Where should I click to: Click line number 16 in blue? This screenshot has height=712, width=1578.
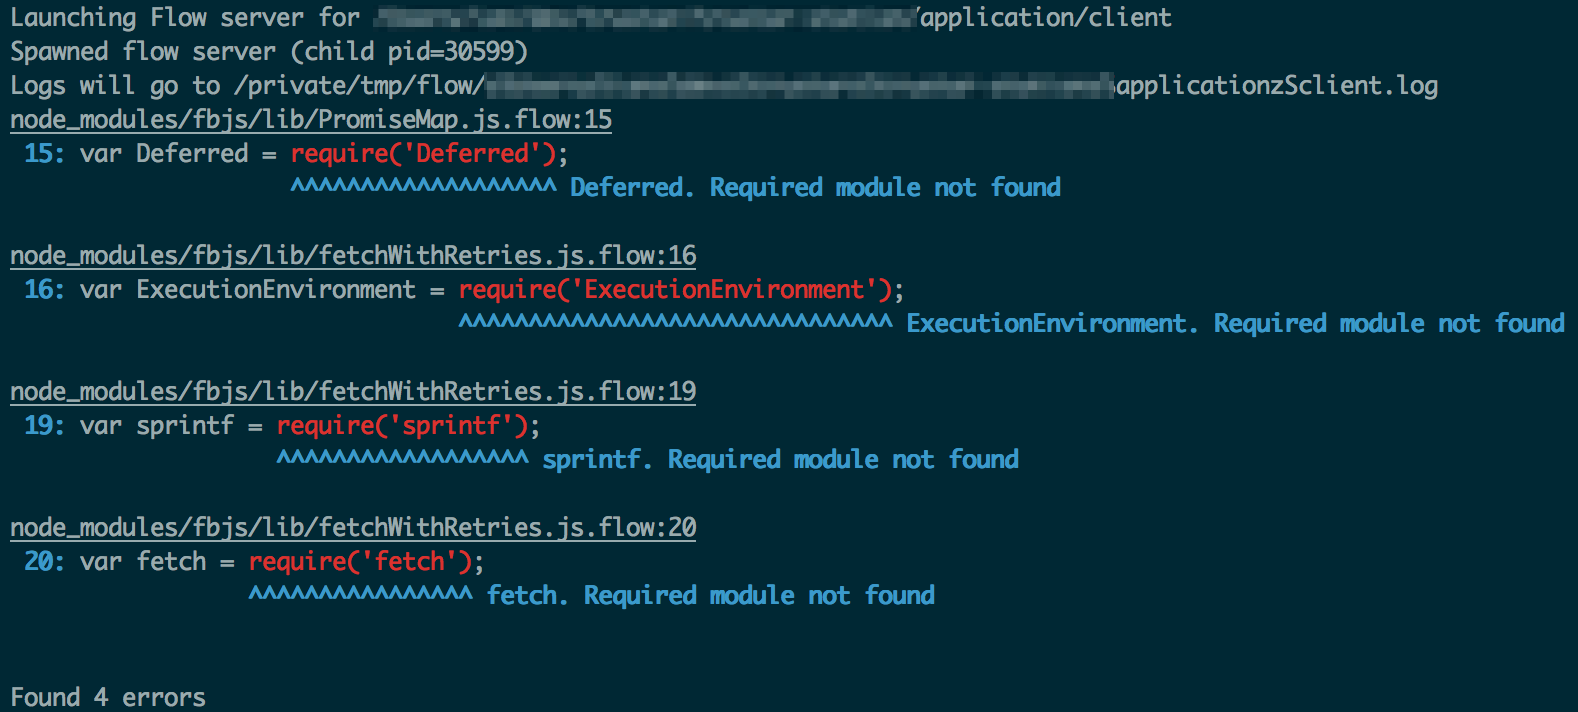(38, 290)
